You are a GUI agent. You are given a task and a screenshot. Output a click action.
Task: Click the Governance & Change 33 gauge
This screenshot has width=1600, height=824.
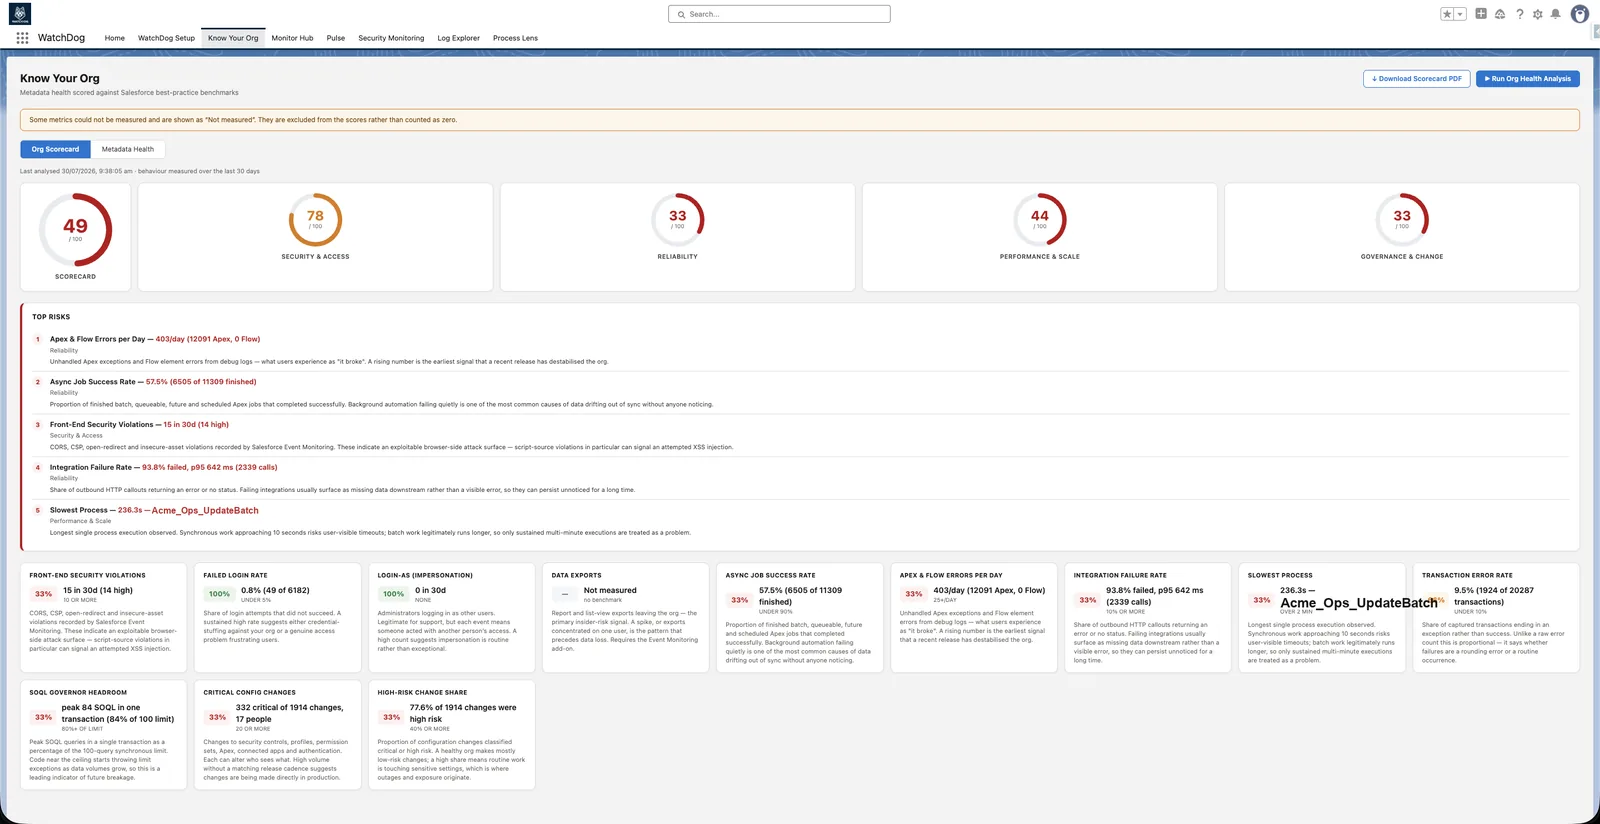(1402, 220)
